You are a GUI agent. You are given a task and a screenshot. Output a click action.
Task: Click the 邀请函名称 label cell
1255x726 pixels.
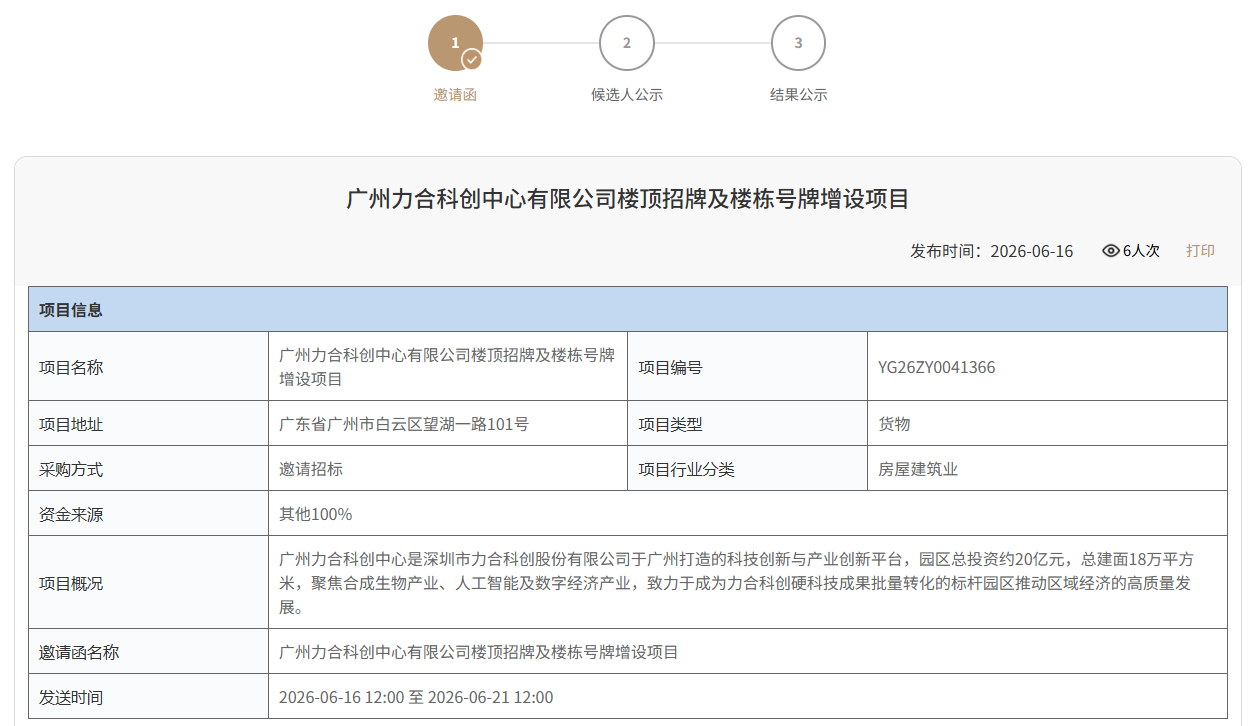point(149,652)
